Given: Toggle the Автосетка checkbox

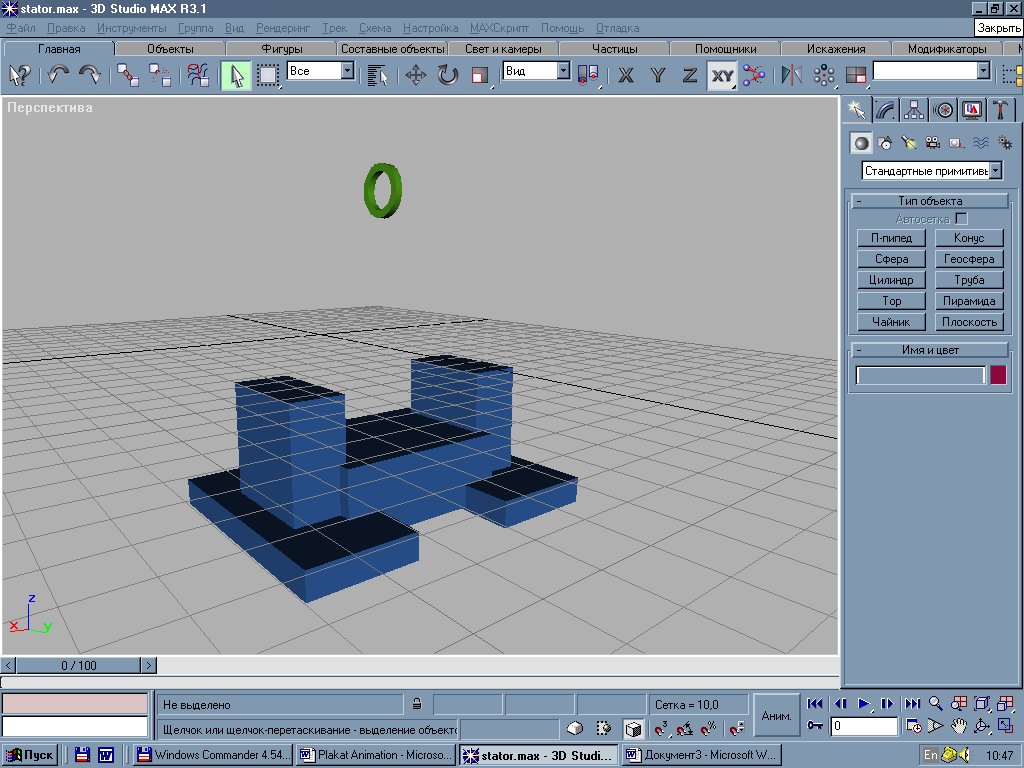Looking at the screenshot, I should [x=961, y=219].
